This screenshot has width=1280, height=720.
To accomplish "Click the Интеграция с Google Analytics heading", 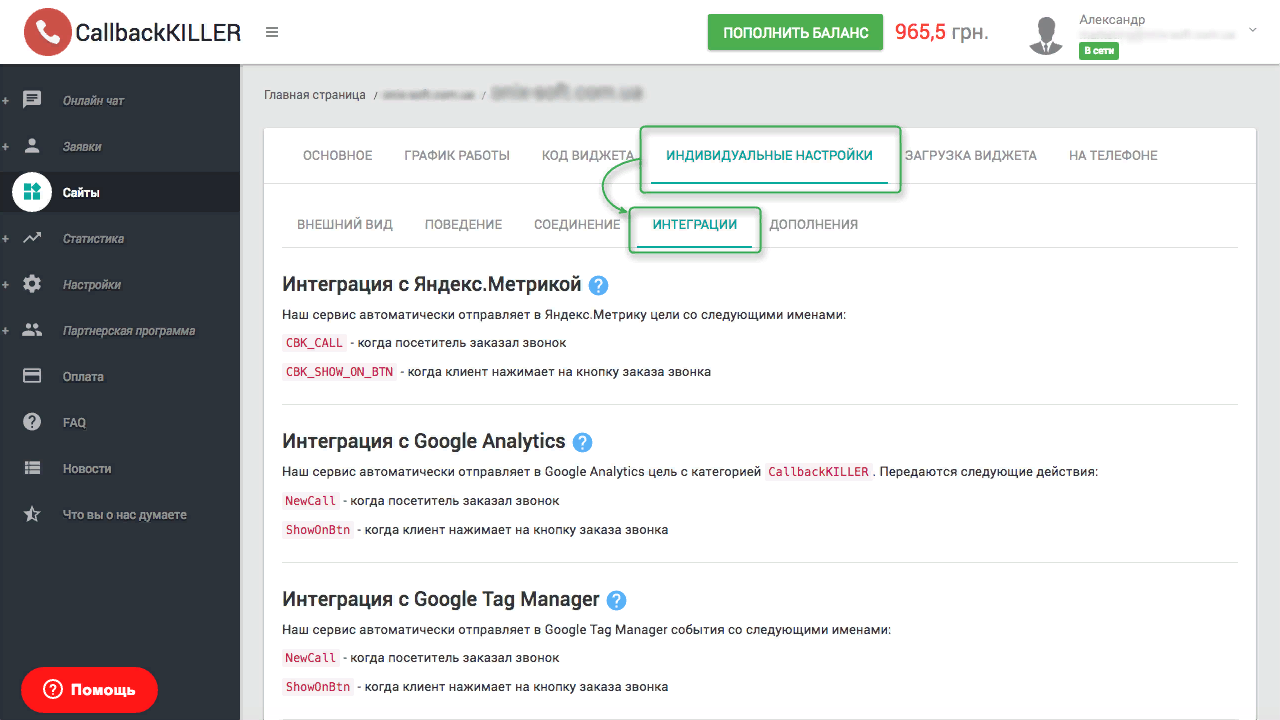I will tap(424, 442).
